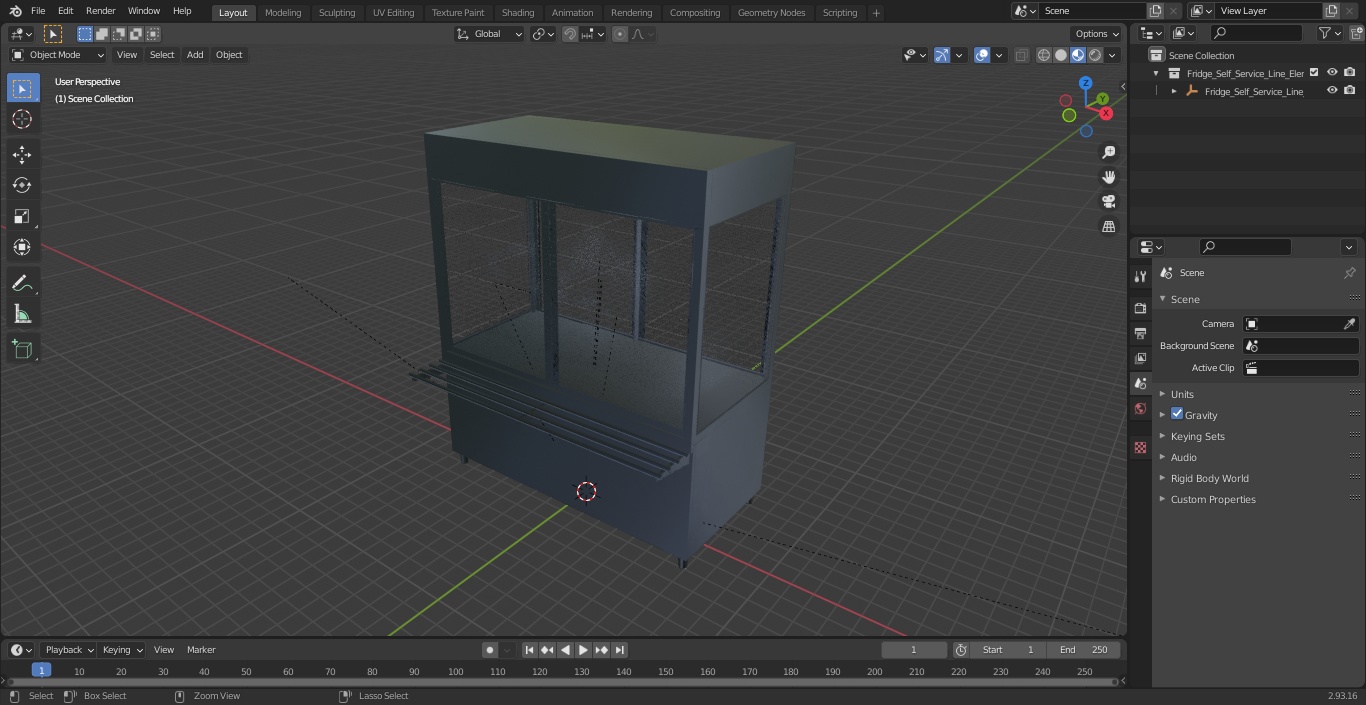Viewport: 1366px width, 705px height.
Task: Switch to wireframe shading mode
Action: pyautogui.click(x=1044, y=55)
